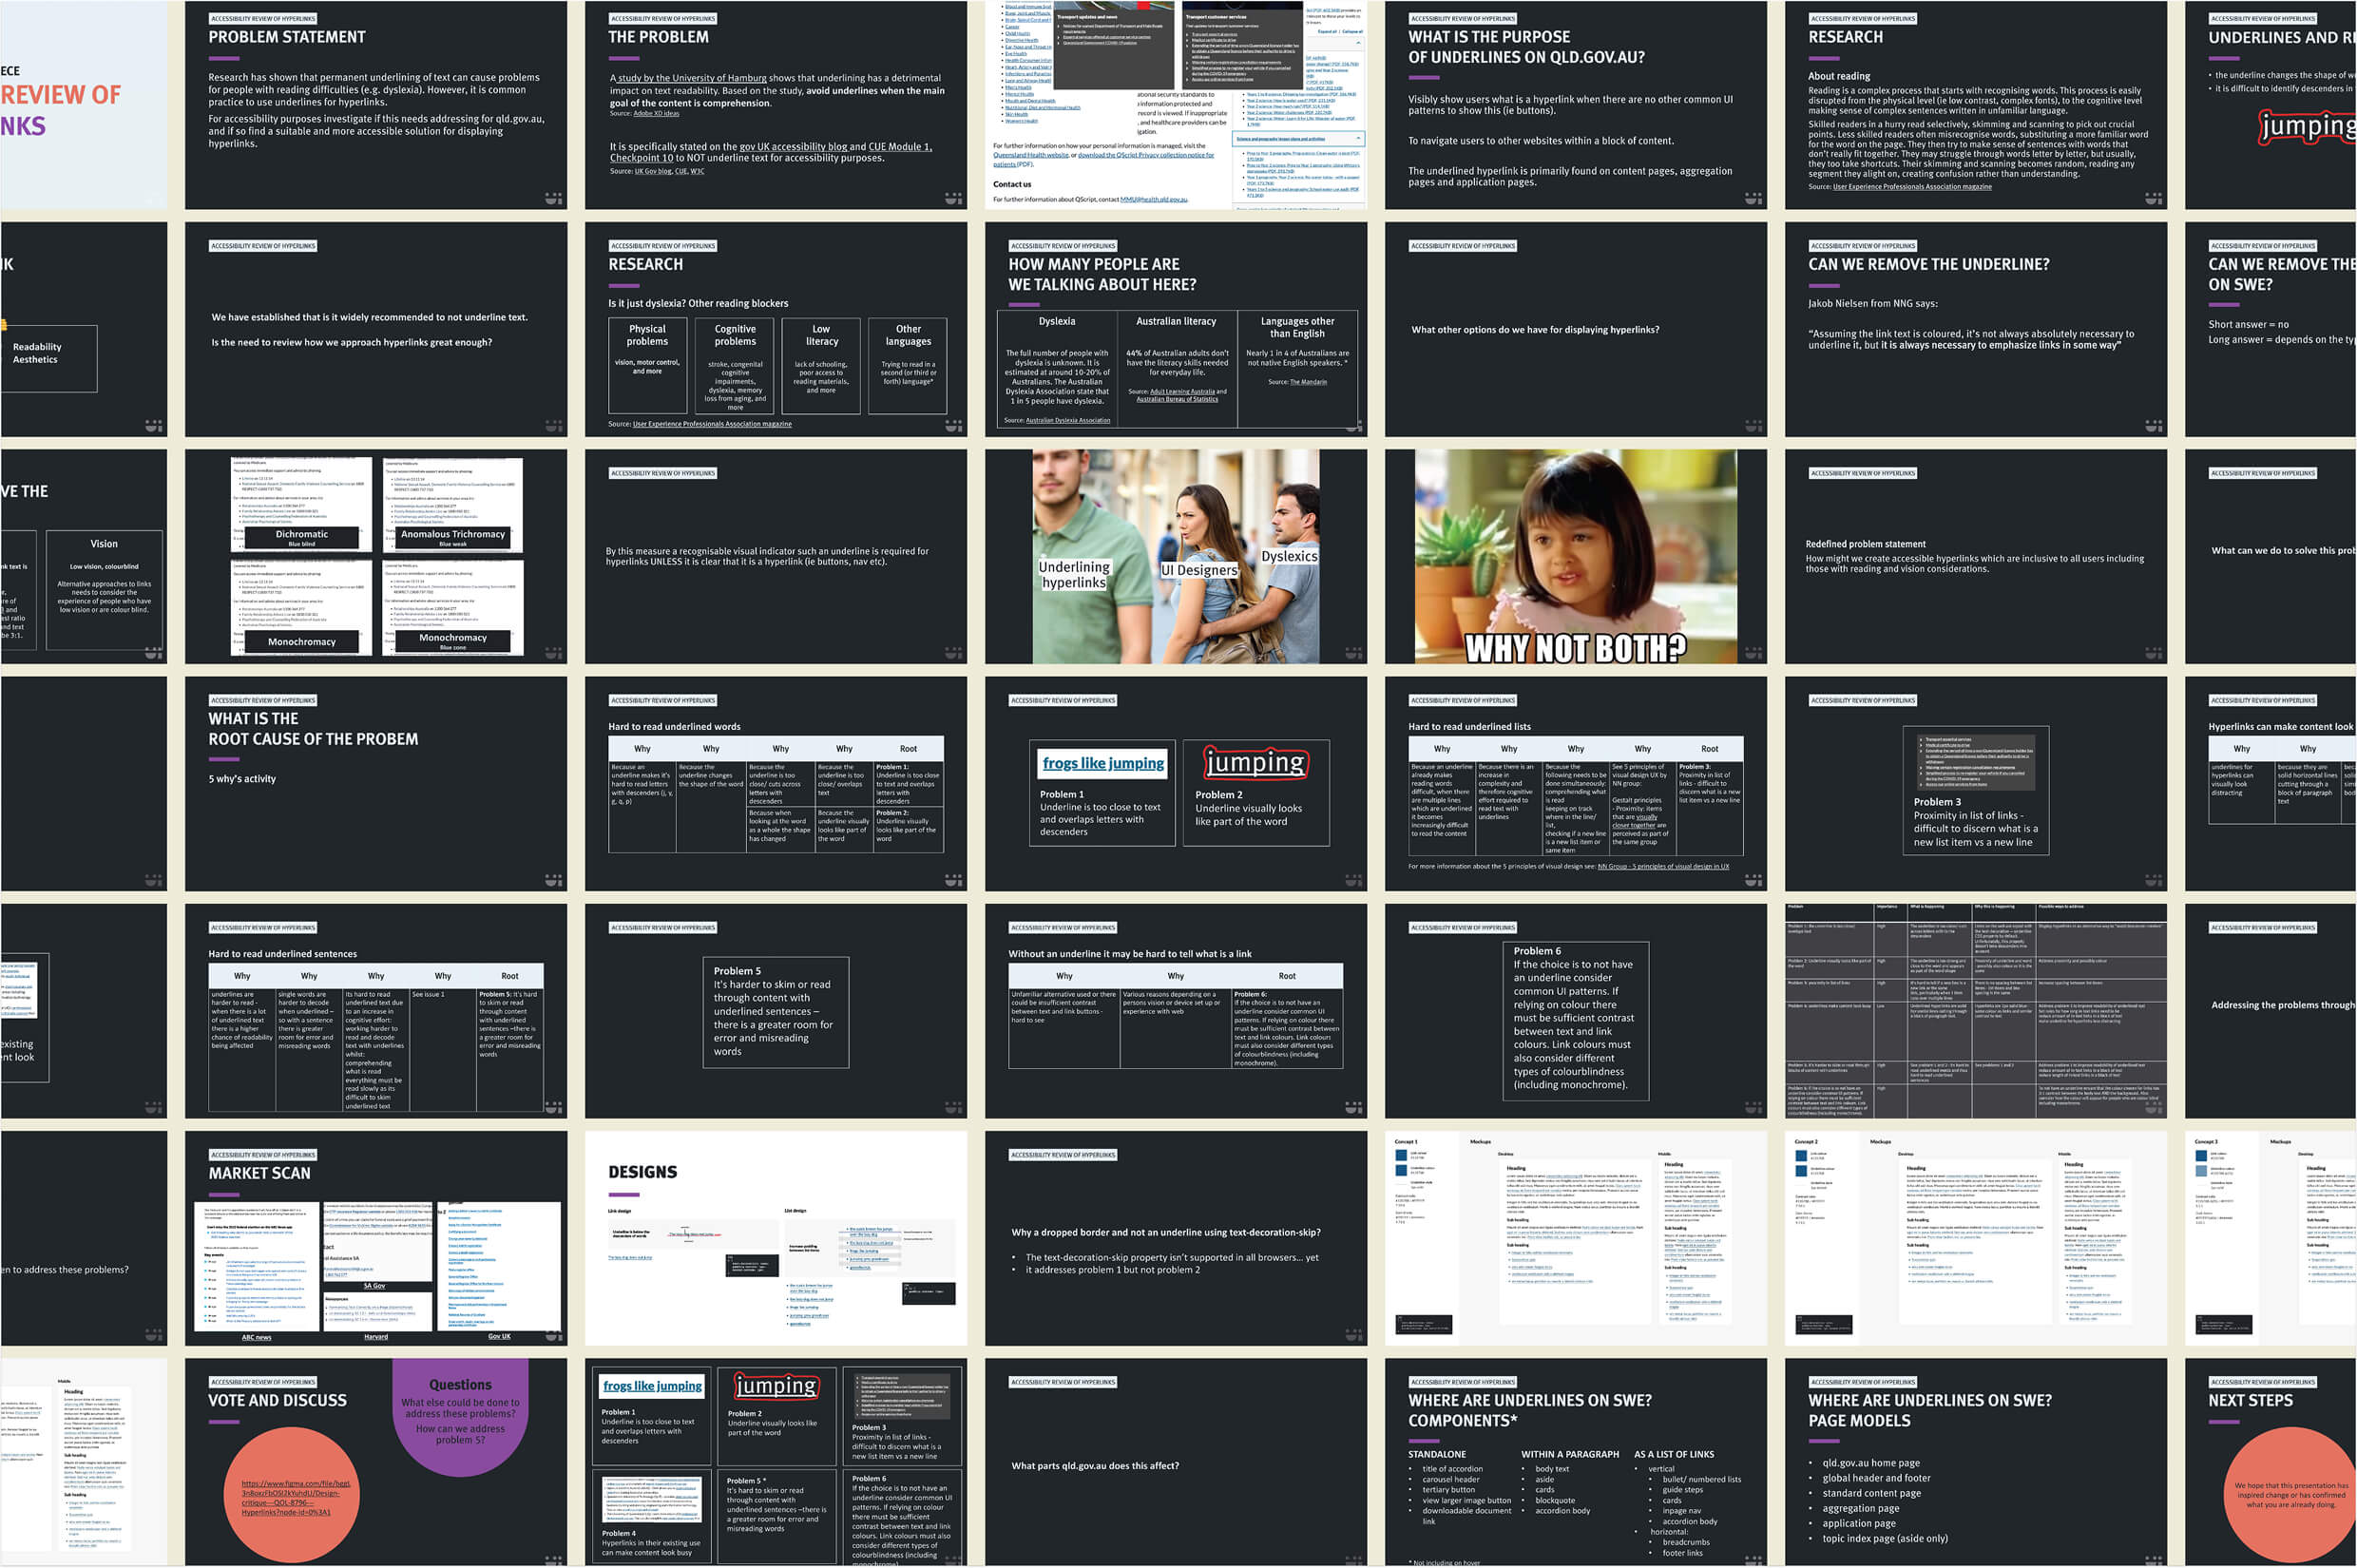The height and width of the screenshot is (1568, 2357).
Task: Select the 'Why not both?' meme slide
Action: [x=1576, y=556]
